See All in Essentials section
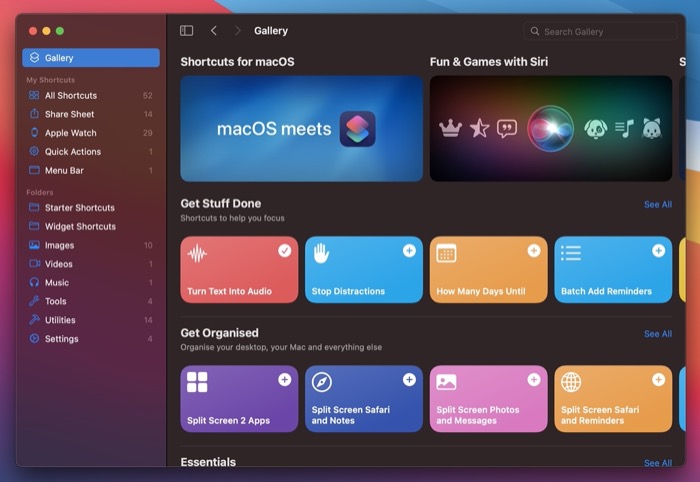This screenshot has width=700, height=482. pos(658,463)
